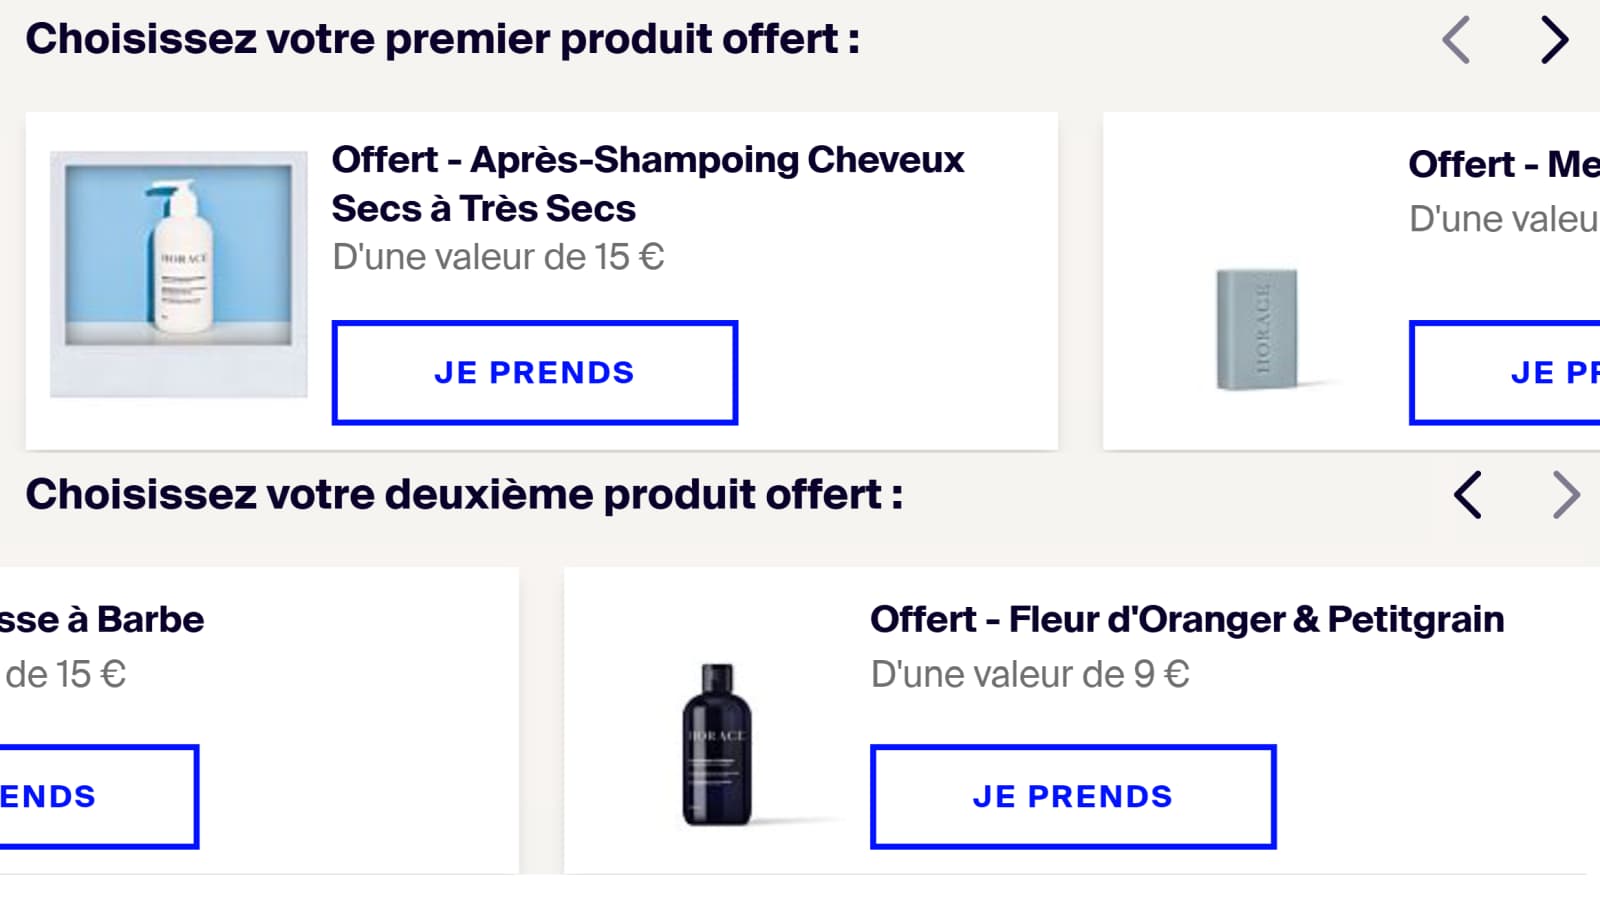Open the Après-Shampoing Cheveux Secs title

[648, 184]
